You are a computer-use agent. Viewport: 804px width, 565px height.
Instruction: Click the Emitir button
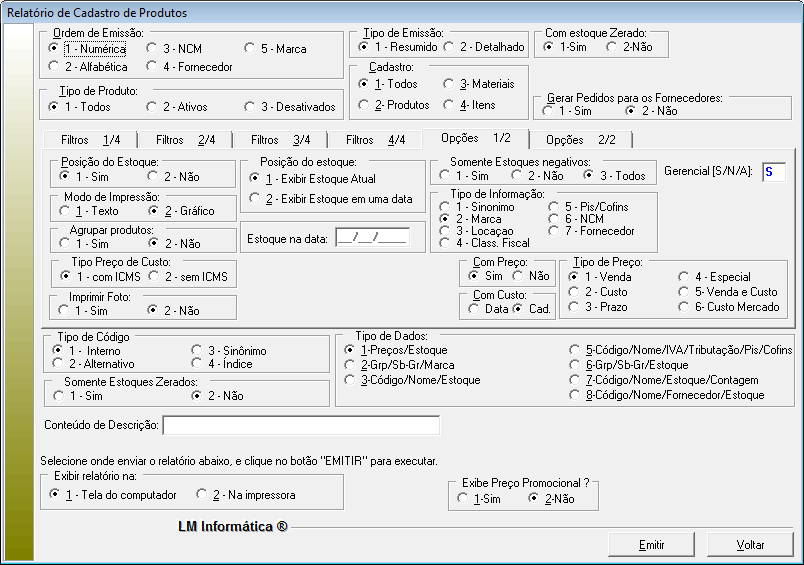651,545
